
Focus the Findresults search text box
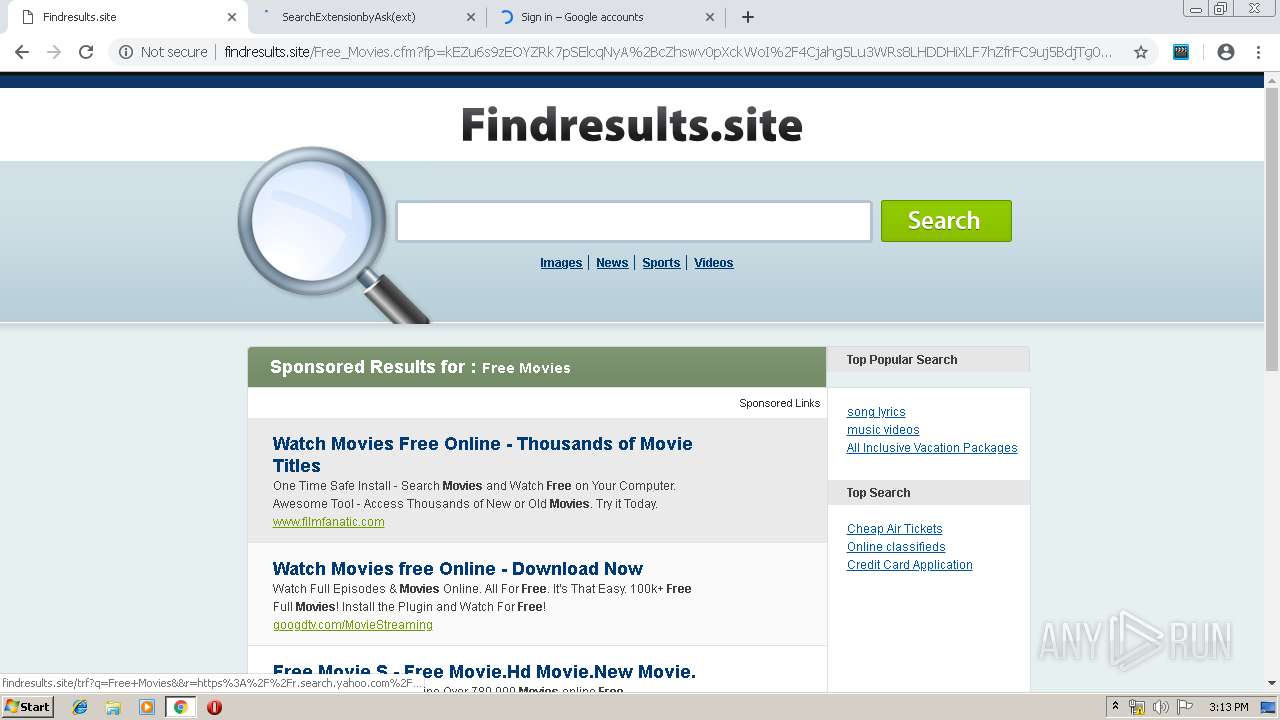pyautogui.click(x=634, y=221)
